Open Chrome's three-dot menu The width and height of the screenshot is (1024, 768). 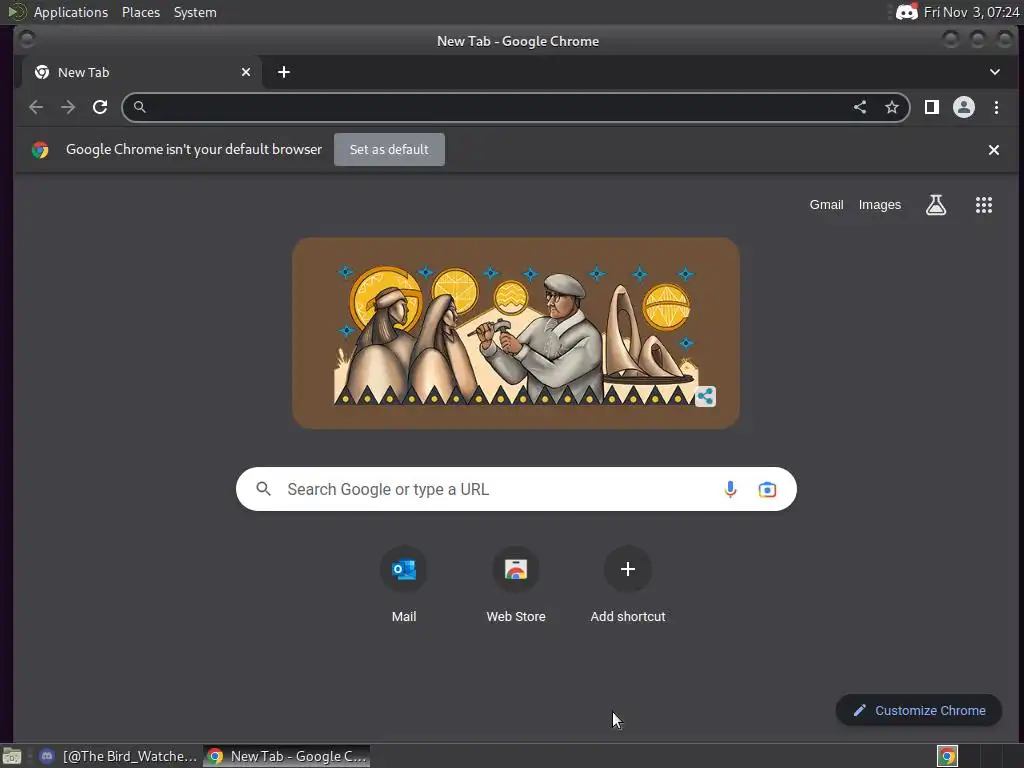[x=996, y=107]
